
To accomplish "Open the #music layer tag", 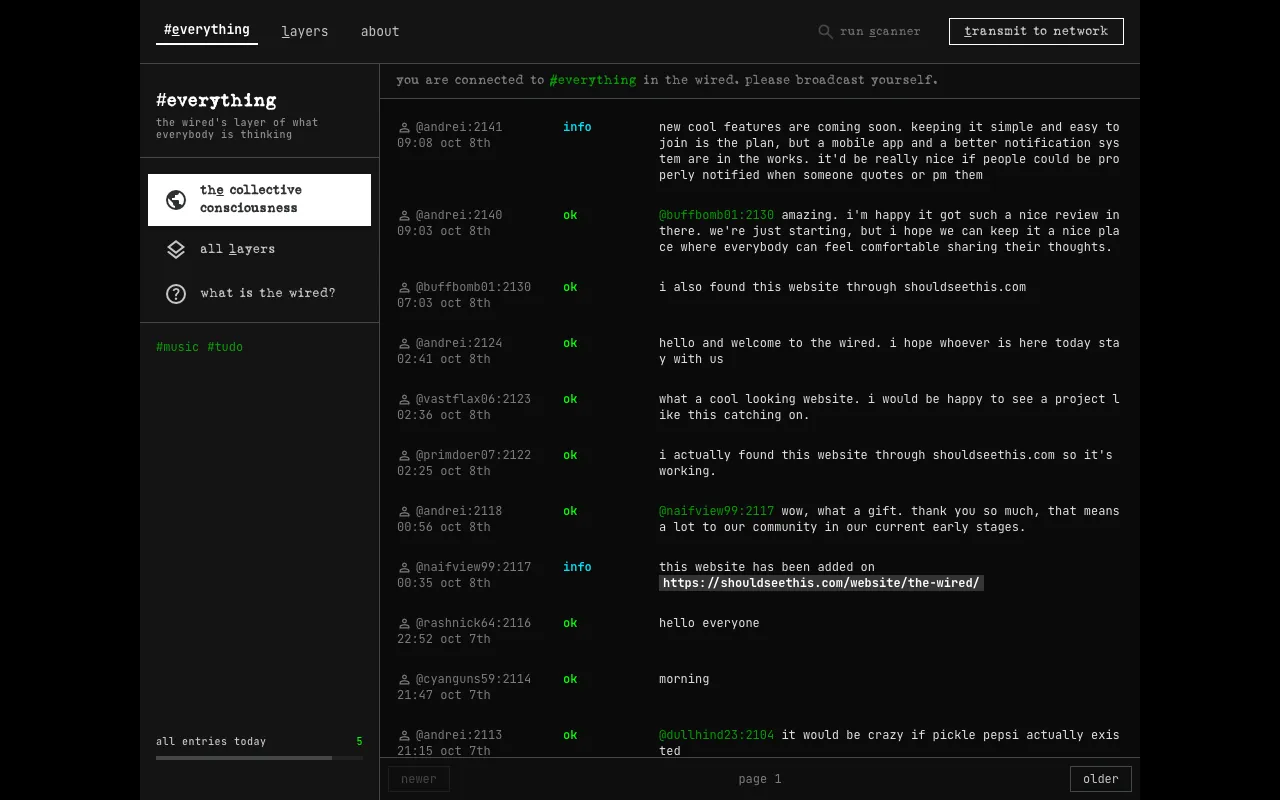I will tap(178, 347).
